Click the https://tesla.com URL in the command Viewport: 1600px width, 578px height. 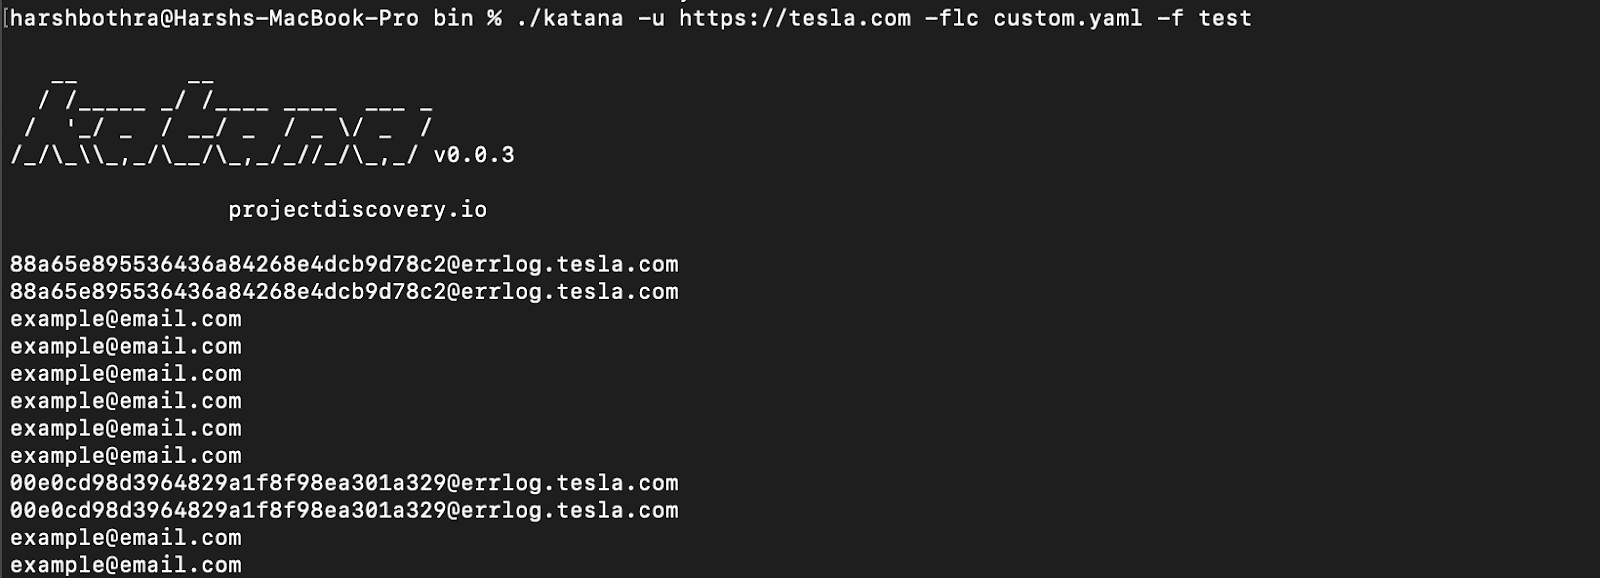coord(794,18)
